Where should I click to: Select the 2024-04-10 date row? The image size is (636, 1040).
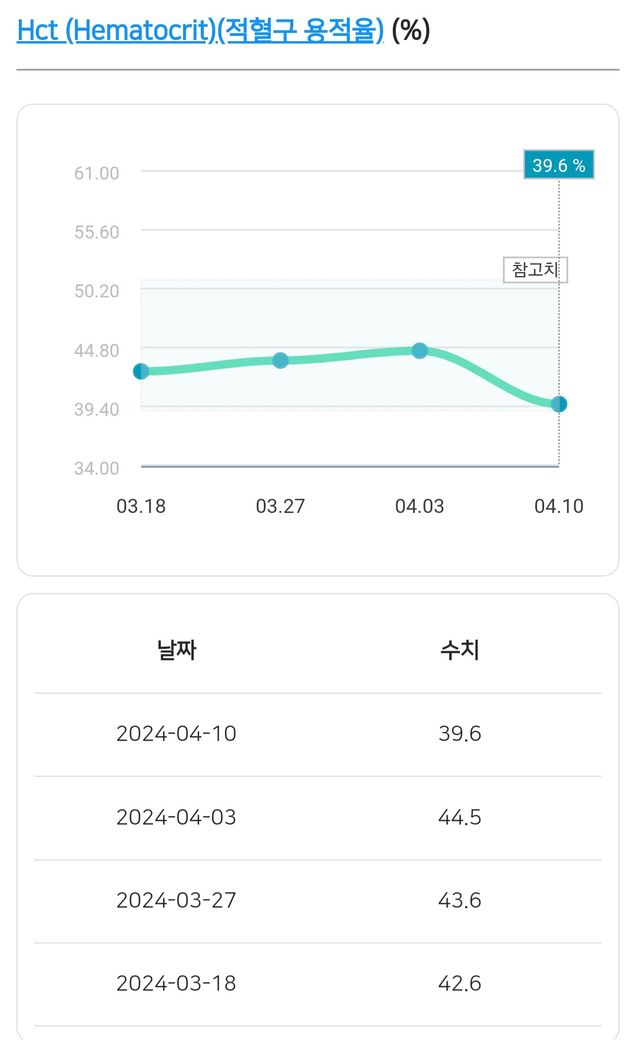176,734
